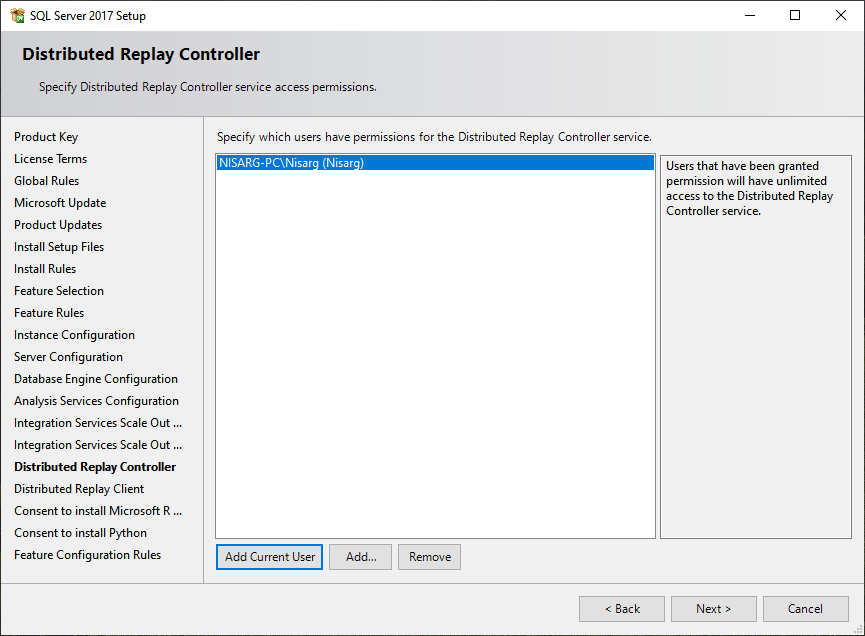Select Product Updates step in sidebar
Screen dimensions: 865x636
coord(58,225)
